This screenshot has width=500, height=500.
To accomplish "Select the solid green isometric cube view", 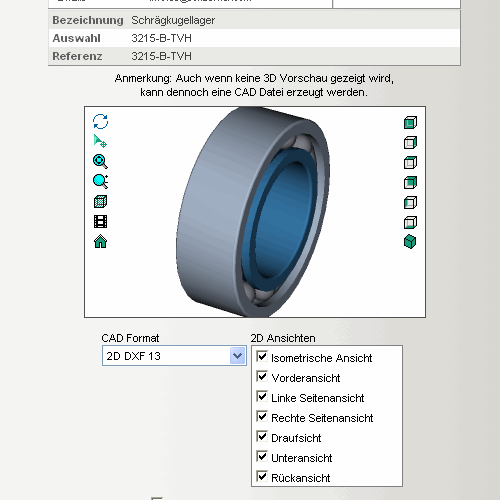I will tap(410, 242).
